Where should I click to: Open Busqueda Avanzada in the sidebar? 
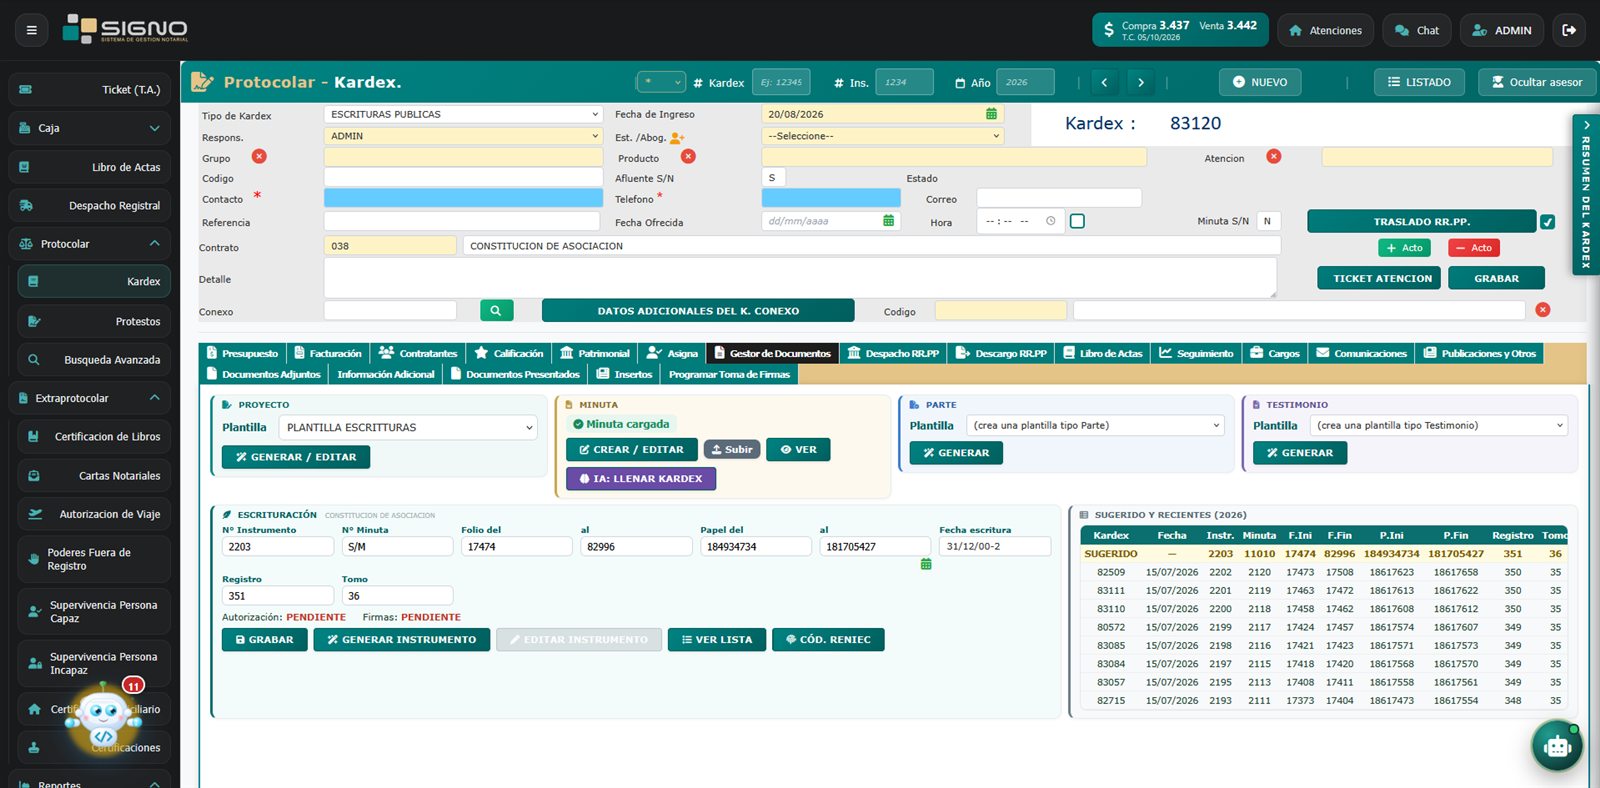tap(94, 360)
